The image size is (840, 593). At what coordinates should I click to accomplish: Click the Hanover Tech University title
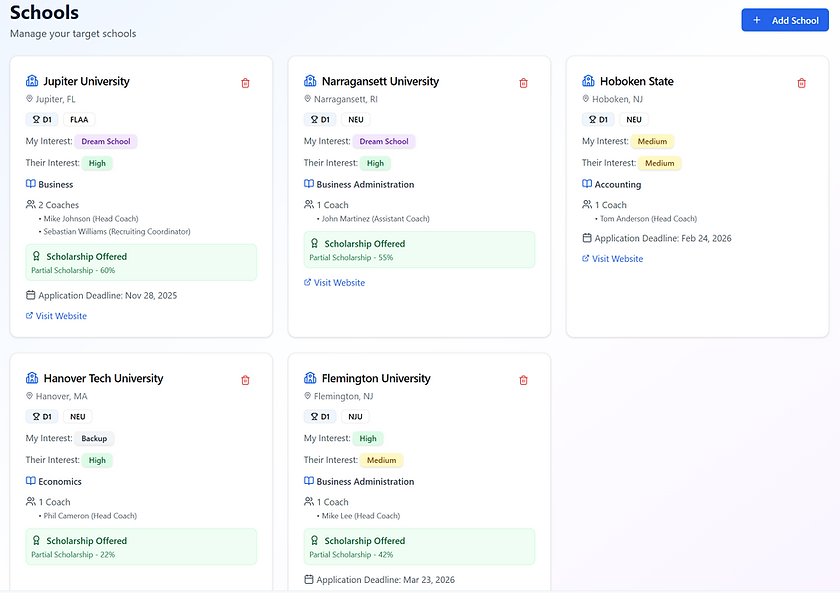click(x=103, y=379)
